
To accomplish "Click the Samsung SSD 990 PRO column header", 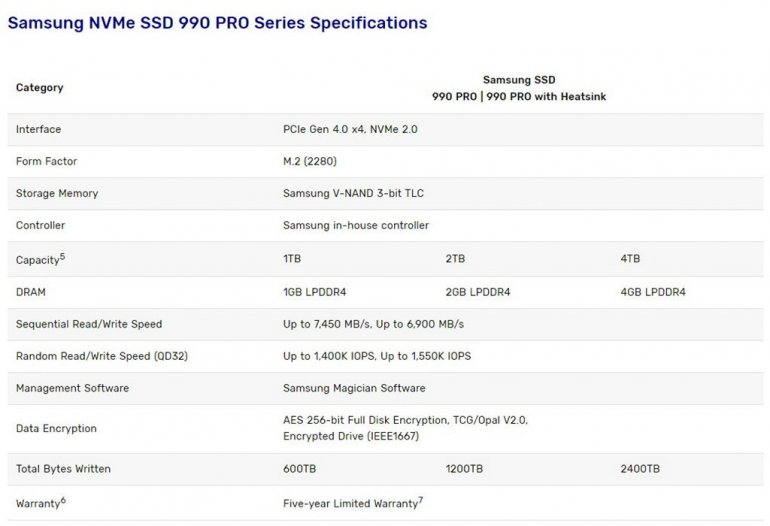I will pyautogui.click(x=518, y=88).
